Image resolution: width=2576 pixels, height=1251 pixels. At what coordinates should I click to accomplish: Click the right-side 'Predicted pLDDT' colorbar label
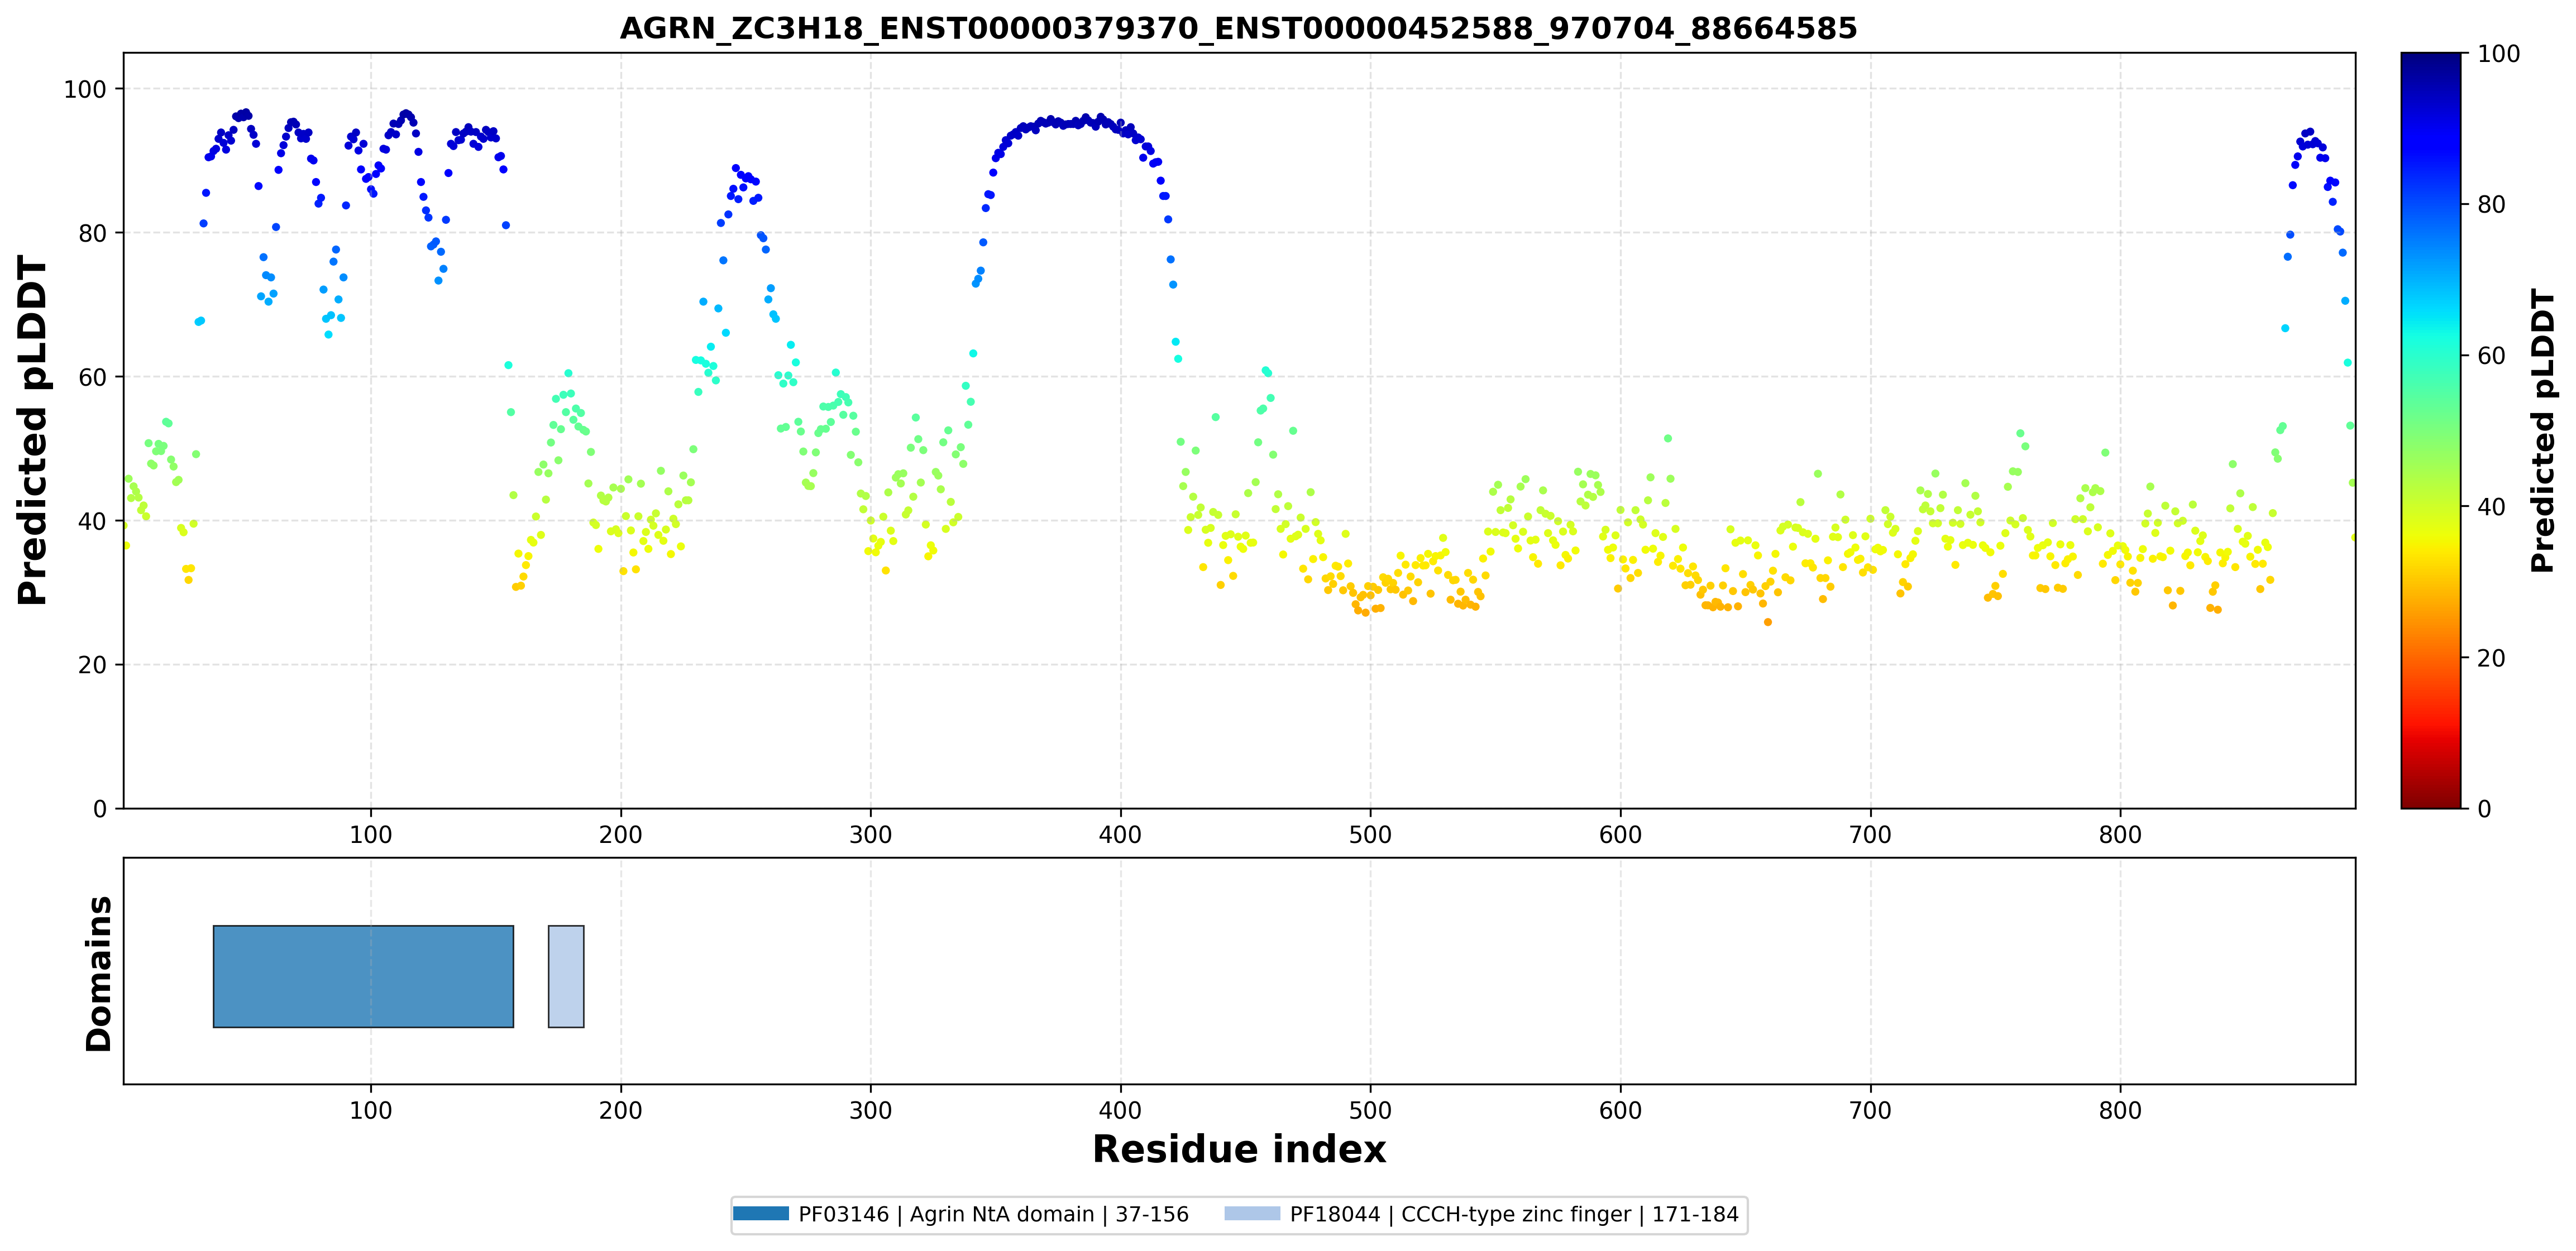point(2542,430)
